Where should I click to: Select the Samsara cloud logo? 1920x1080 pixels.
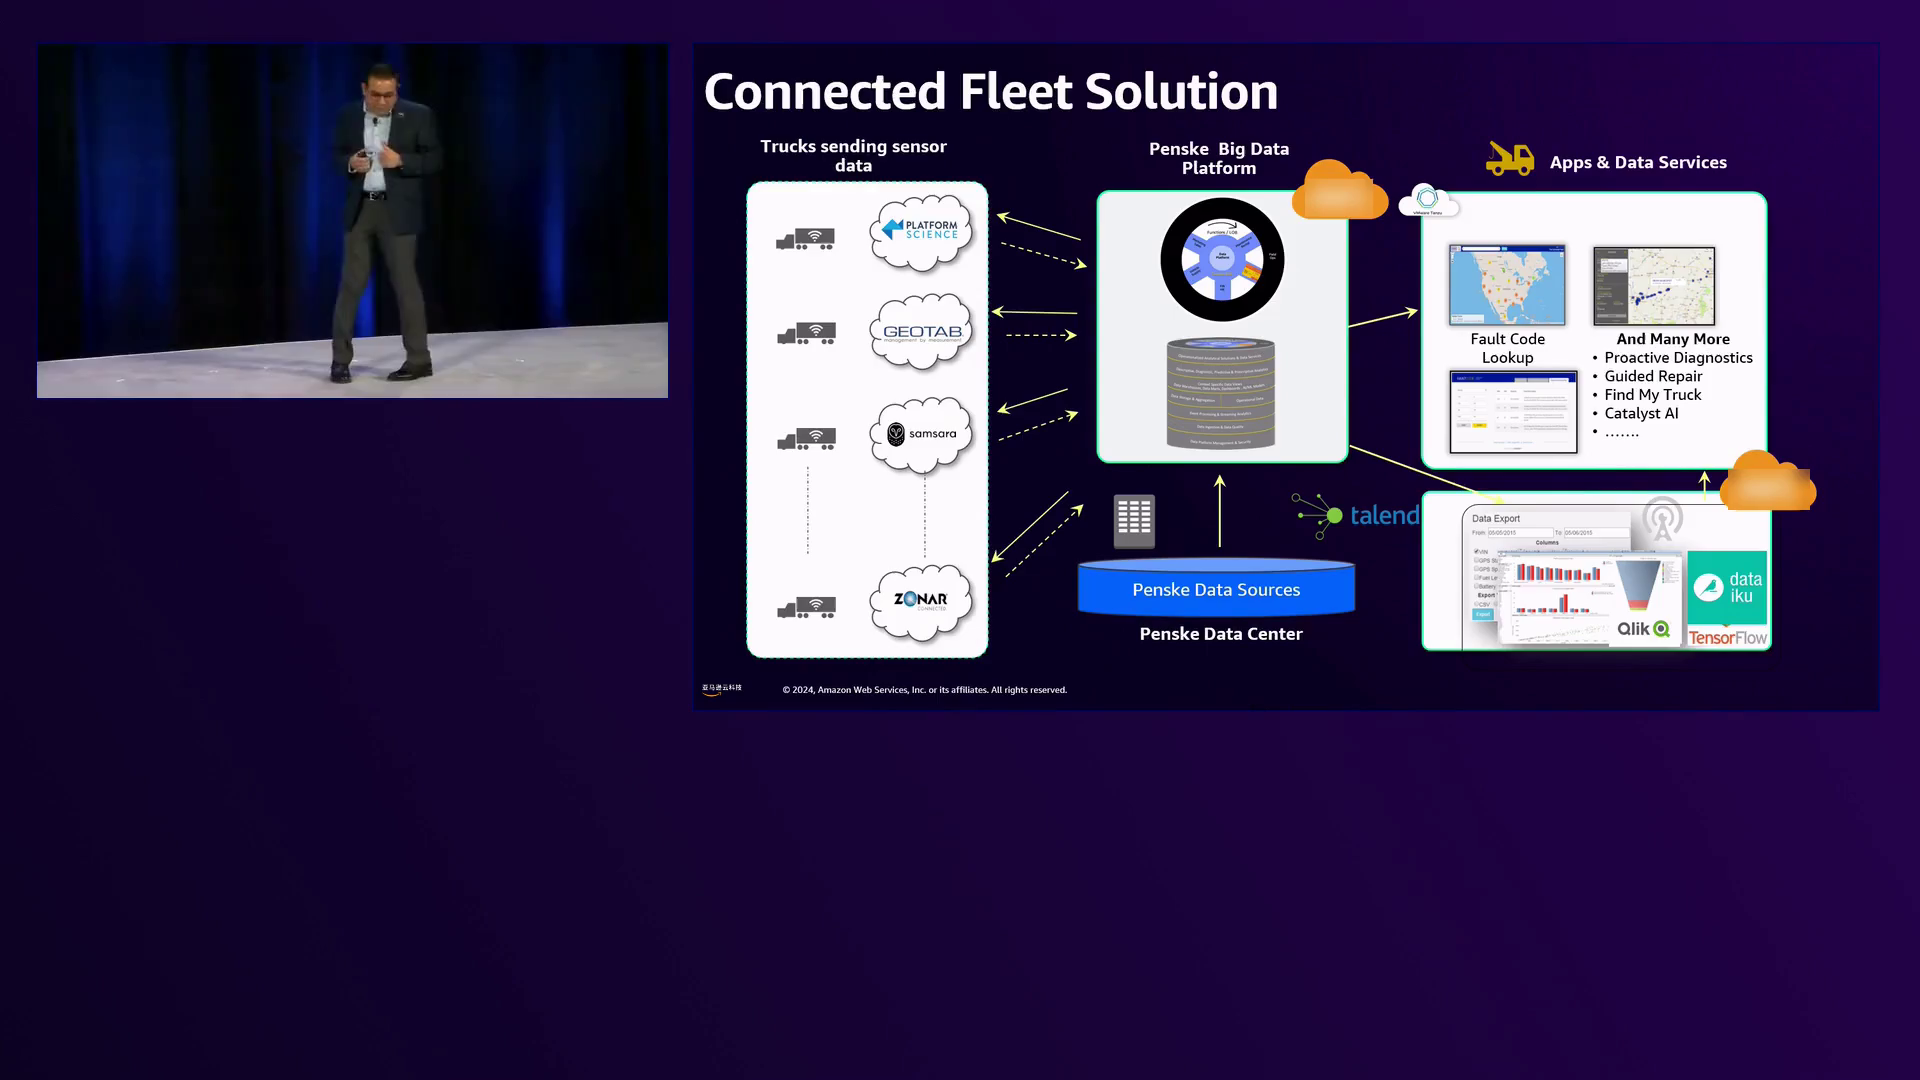(x=921, y=434)
